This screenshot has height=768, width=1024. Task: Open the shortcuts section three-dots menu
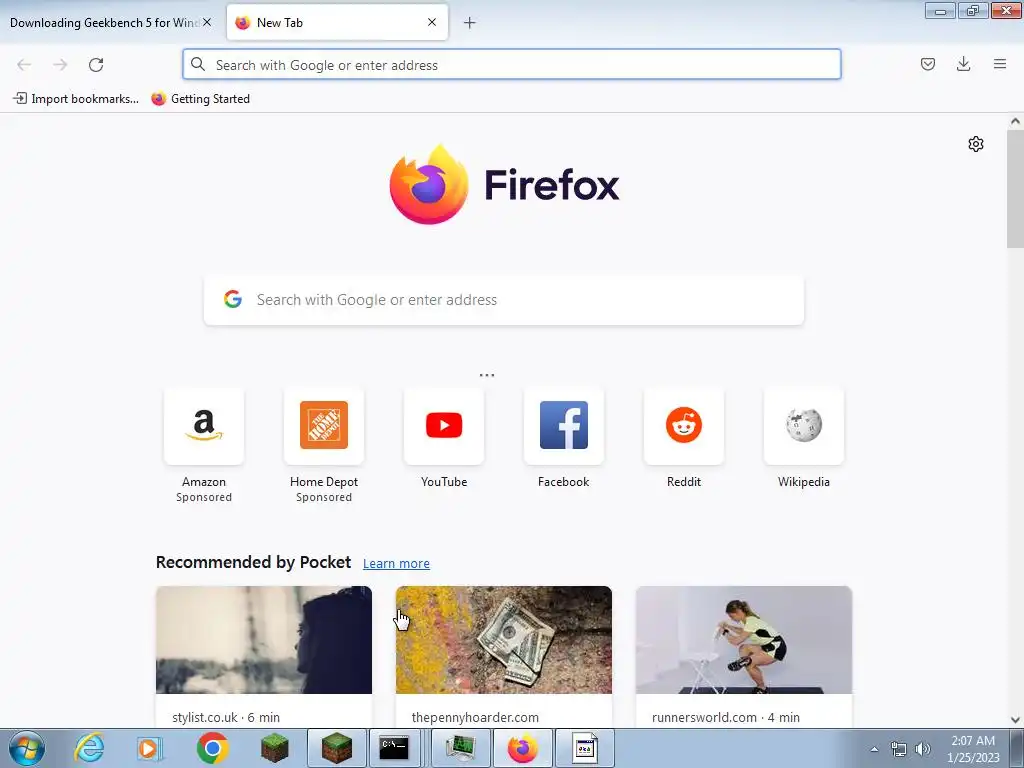coord(487,376)
